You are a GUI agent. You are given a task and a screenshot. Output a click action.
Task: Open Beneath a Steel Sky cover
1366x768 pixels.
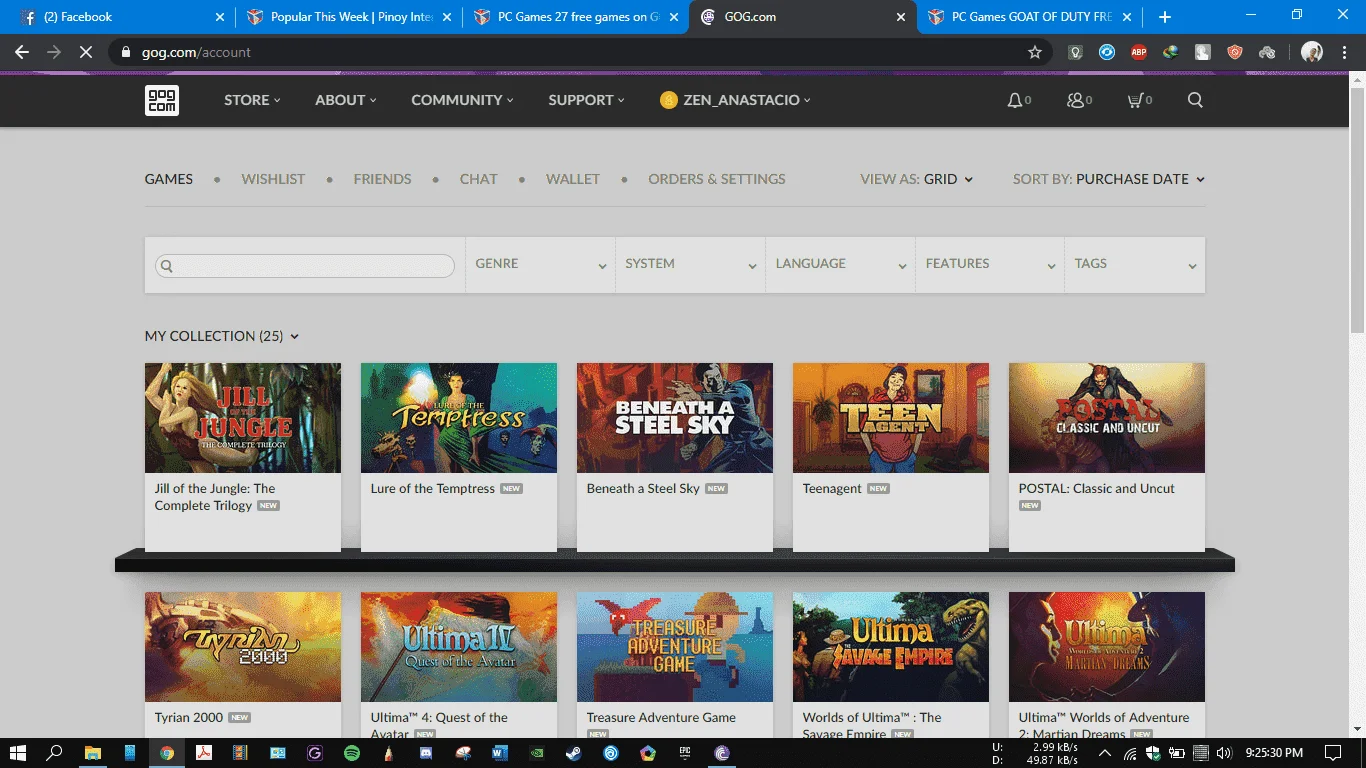pos(675,418)
